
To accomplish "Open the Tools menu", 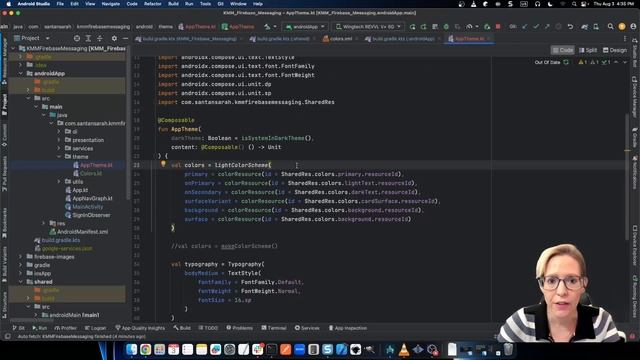I will pyautogui.click(x=205, y=4).
